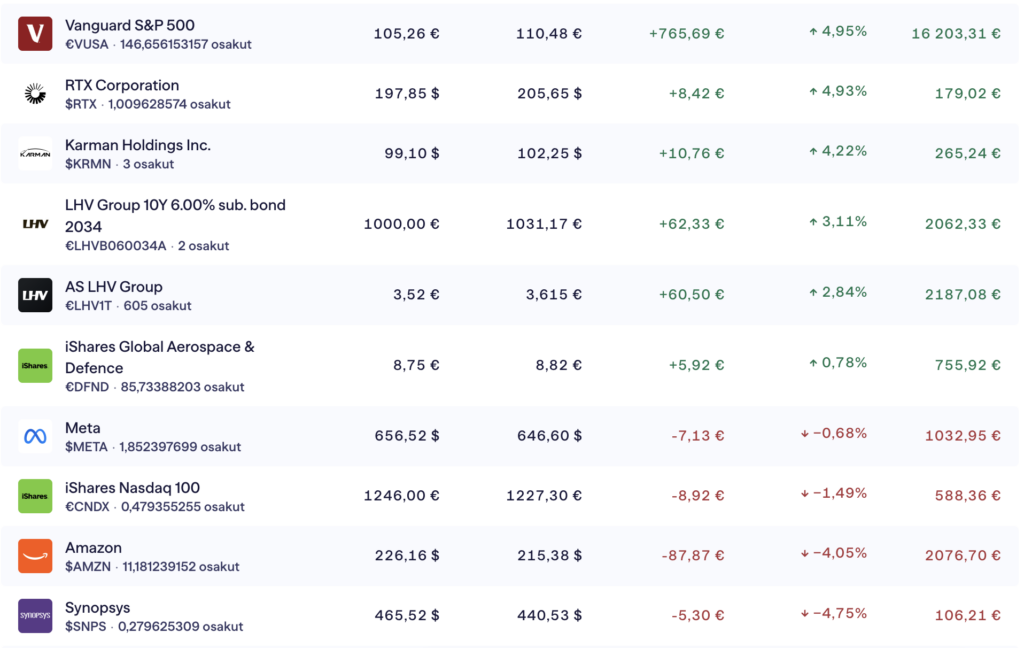Viewport: 1024px width, 648px height.
Task: Open the RTX Corporation holding name
Action: coord(122,85)
